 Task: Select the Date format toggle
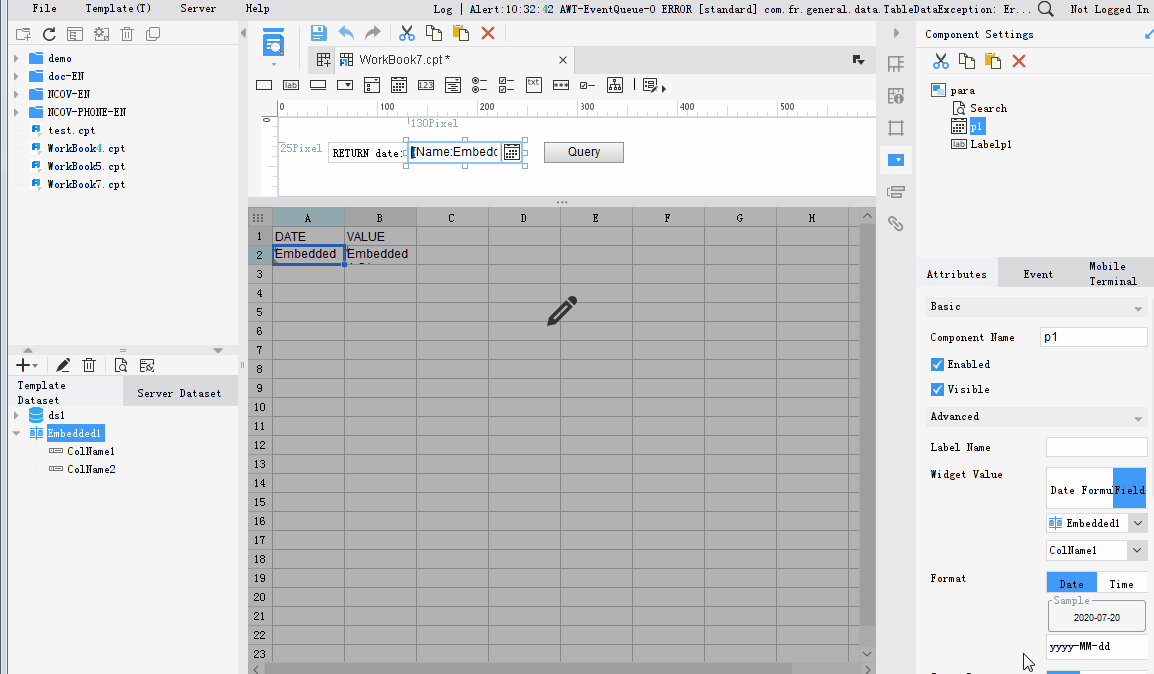(x=1072, y=584)
